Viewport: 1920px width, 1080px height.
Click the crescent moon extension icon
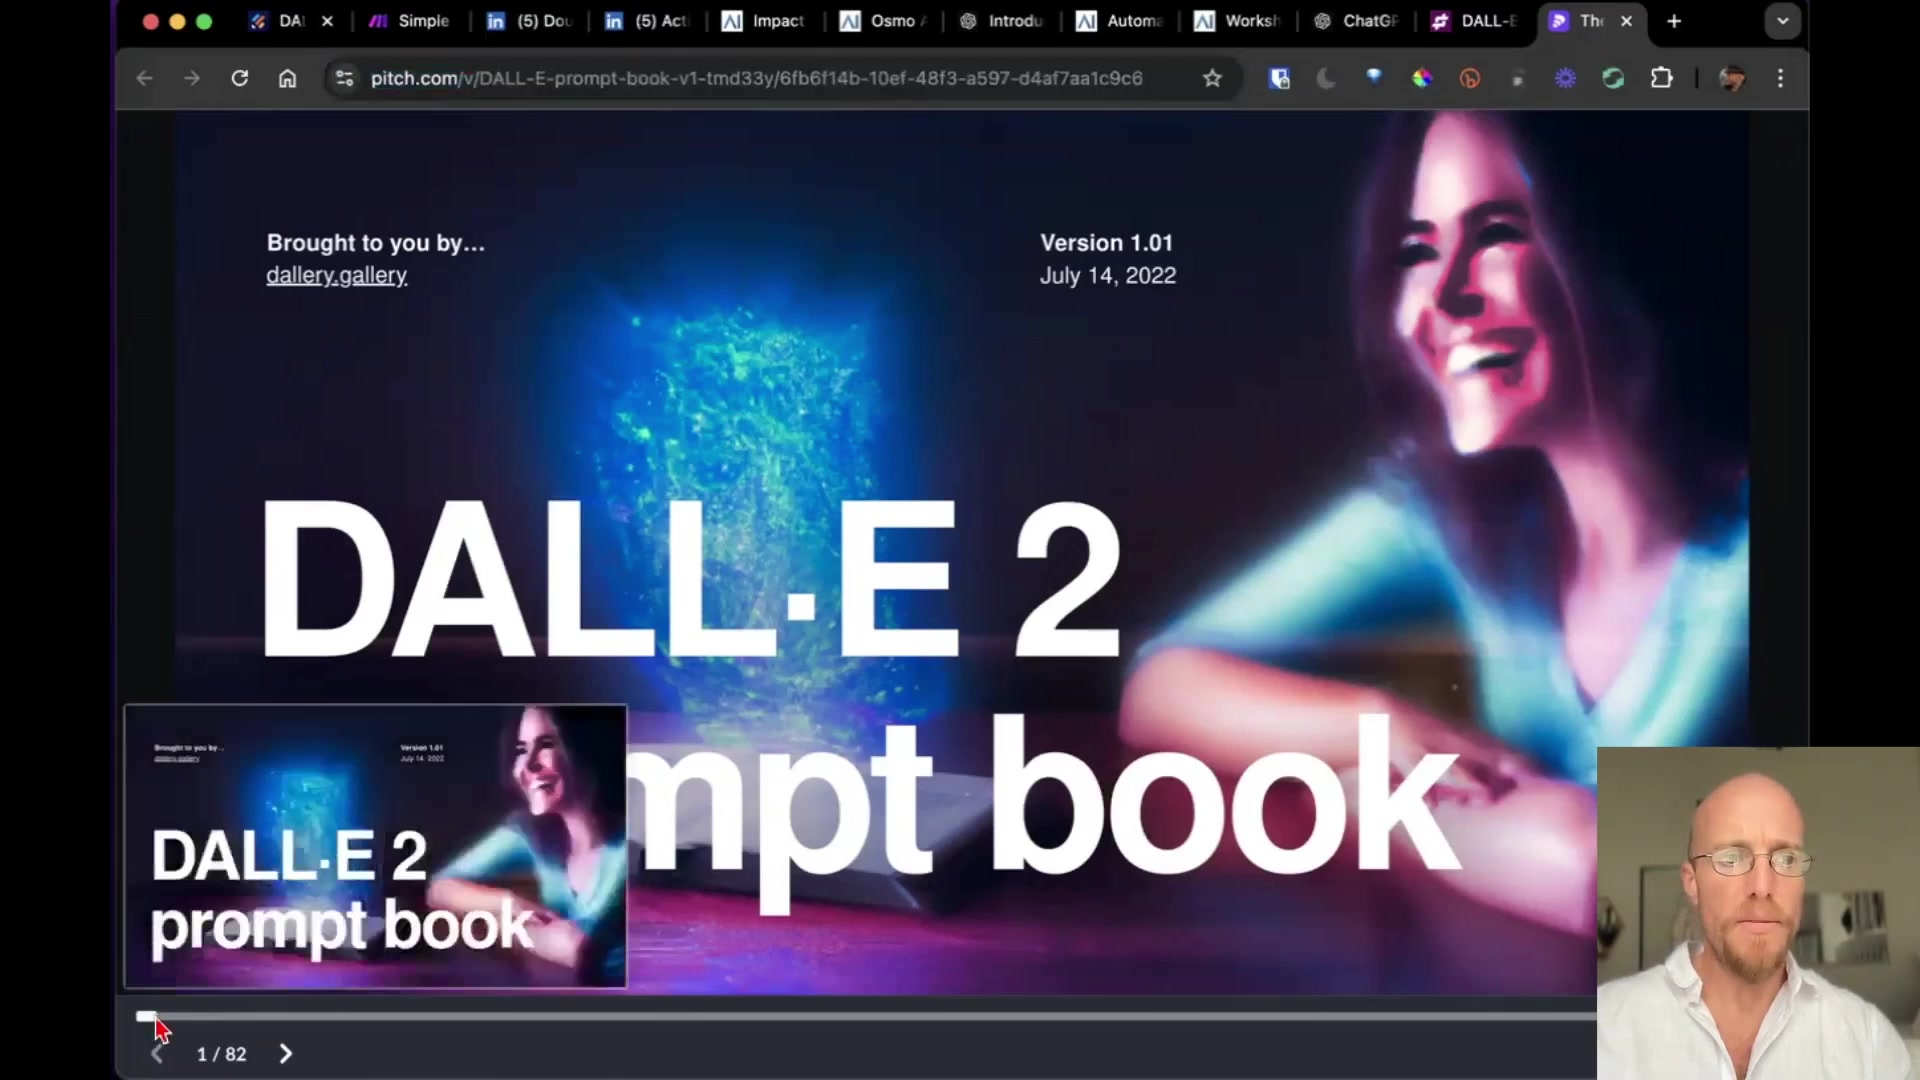pos(1326,78)
